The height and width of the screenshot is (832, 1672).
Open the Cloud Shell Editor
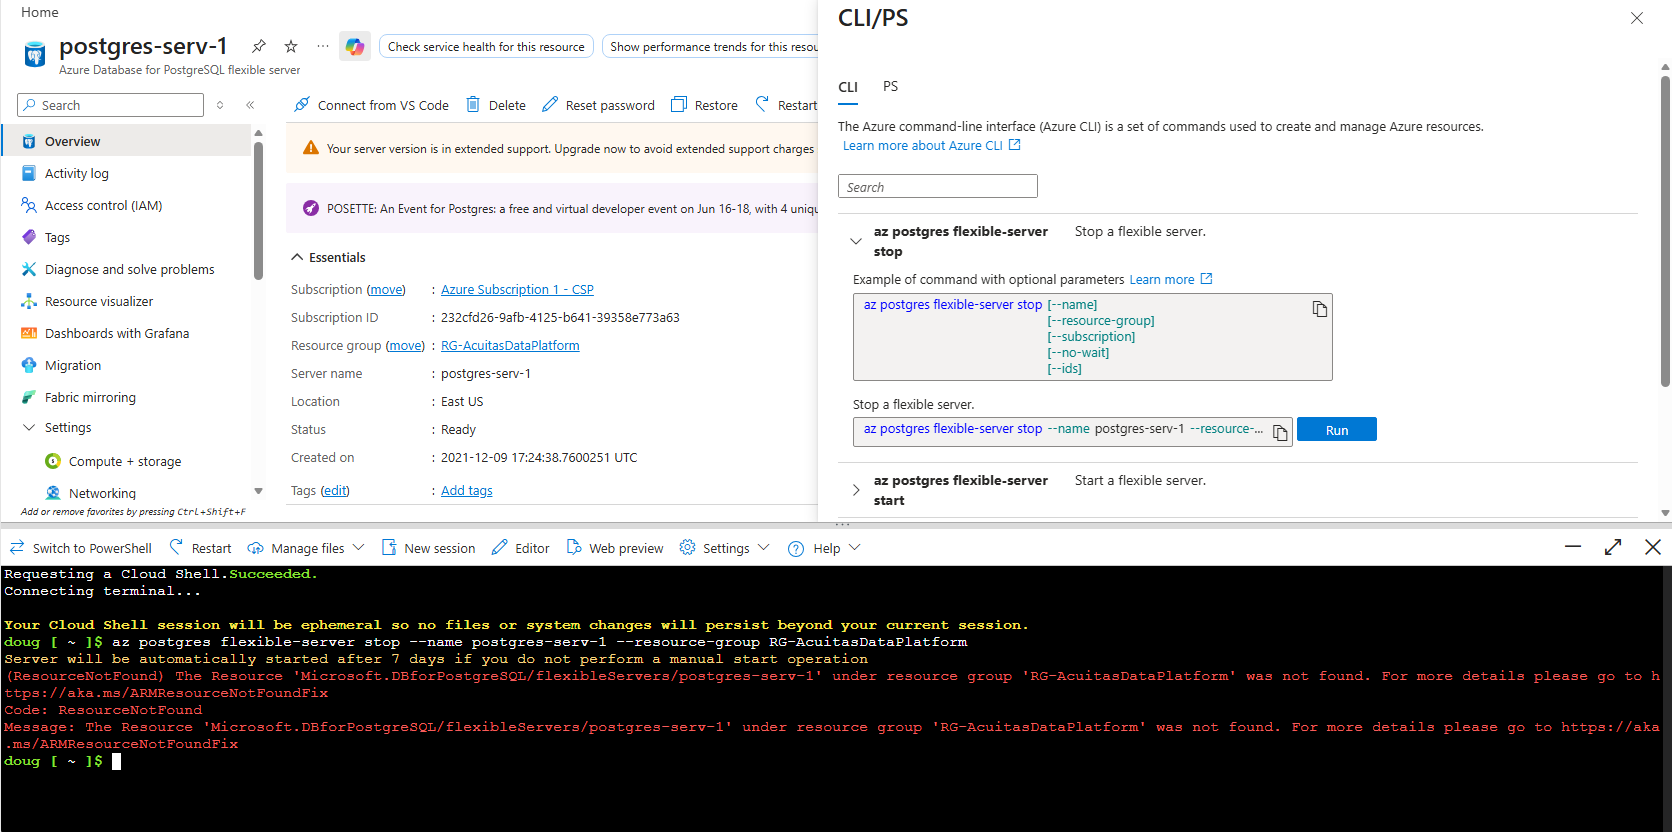click(520, 548)
